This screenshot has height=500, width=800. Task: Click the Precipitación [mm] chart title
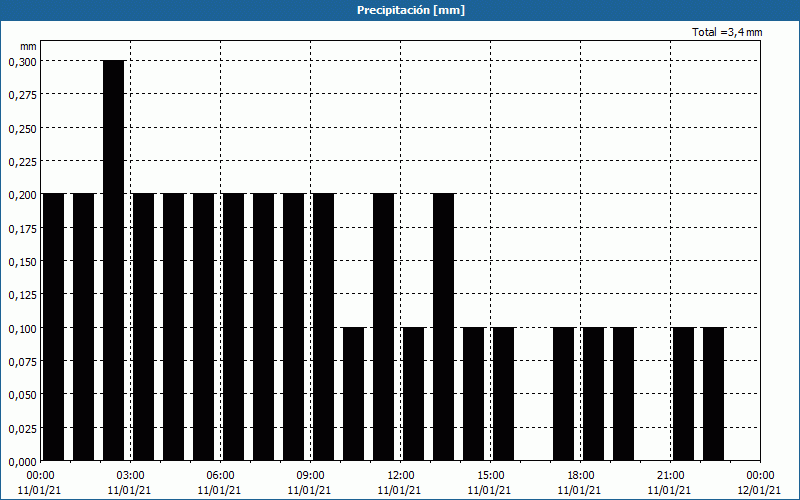click(x=411, y=10)
